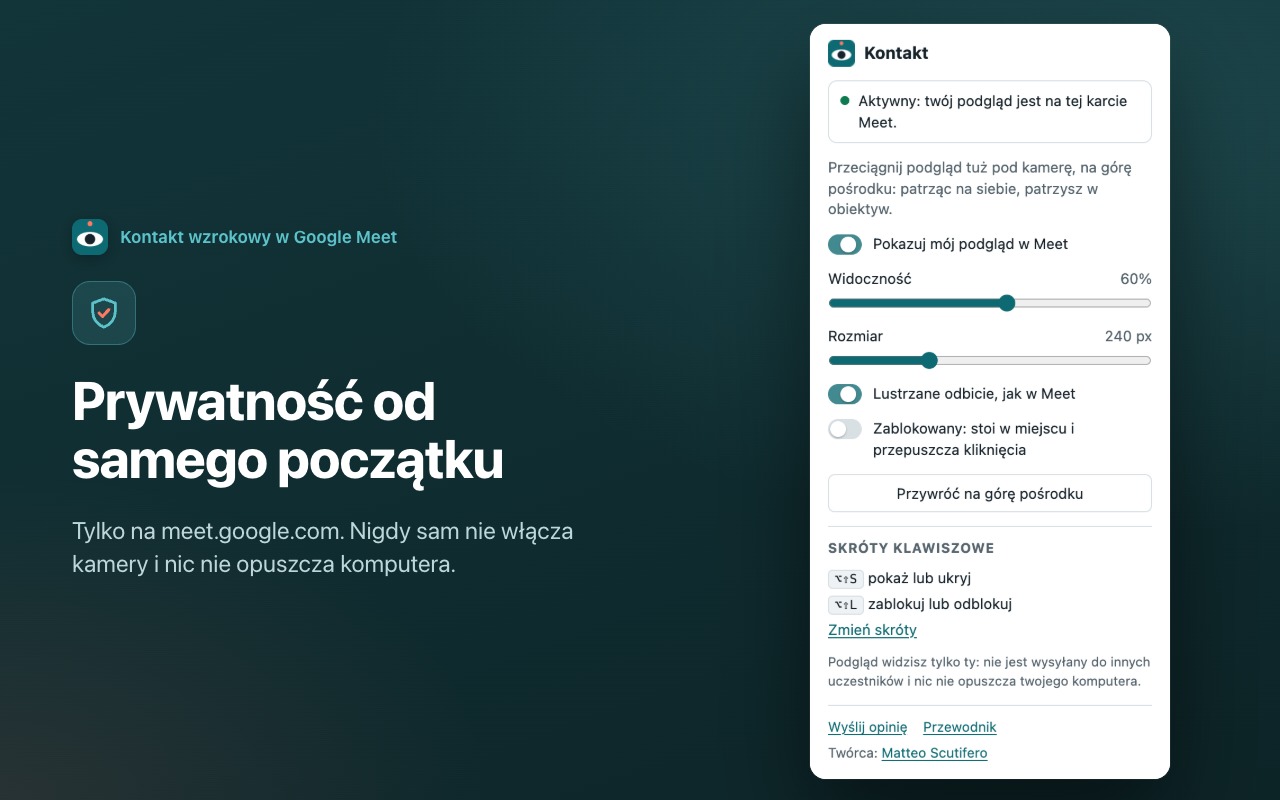The image size is (1280, 800).
Task: Click the 'Twórca:' label
Action: coord(853,753)
